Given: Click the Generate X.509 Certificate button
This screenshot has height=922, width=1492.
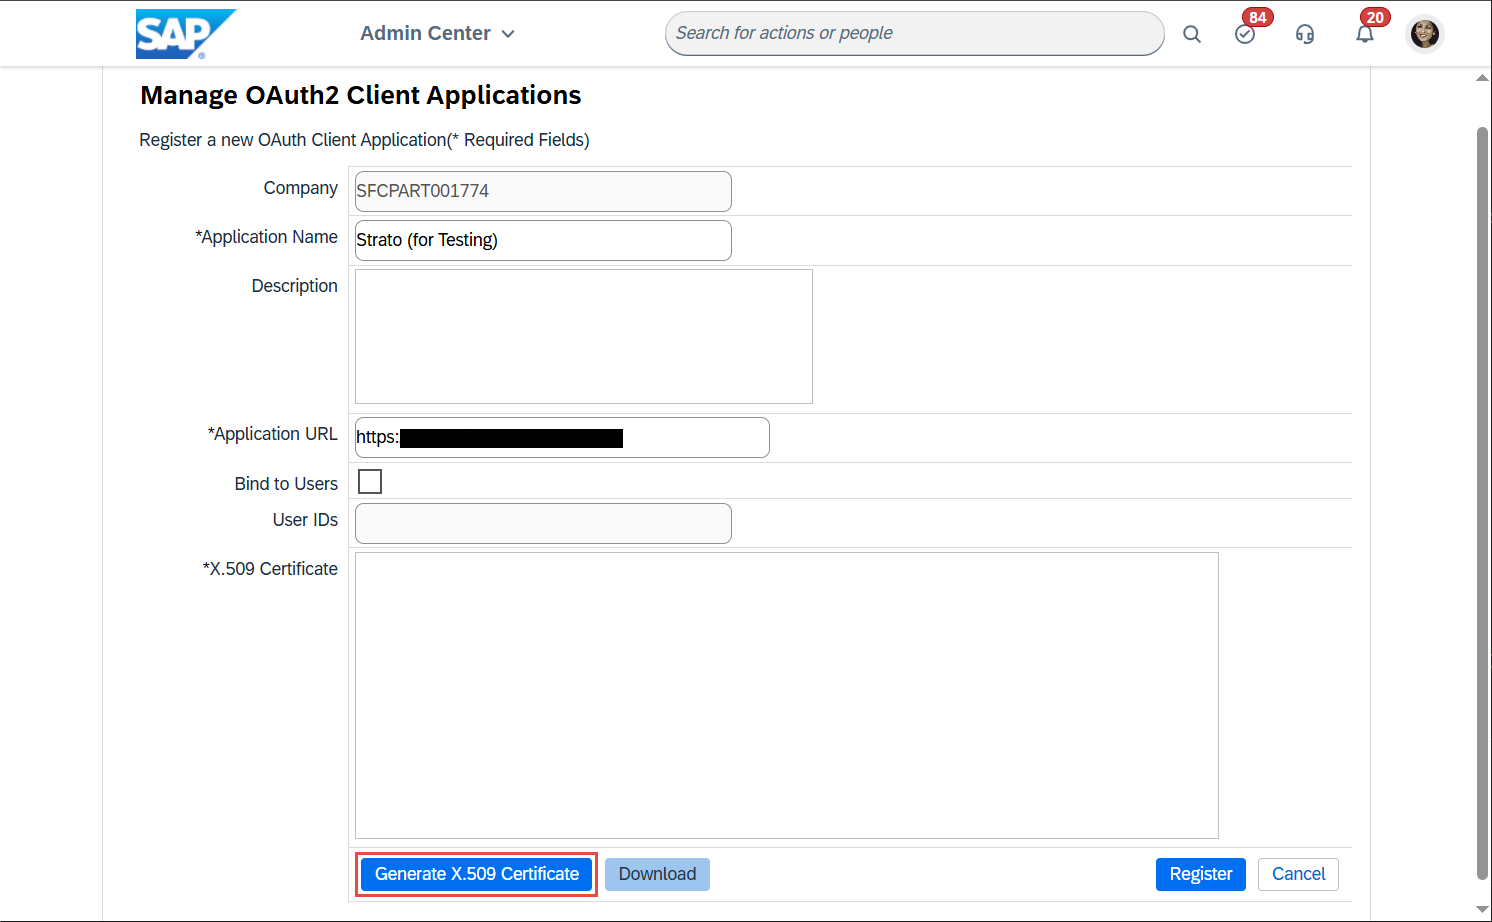Looking at the screenshot, I should (x=476, y=874).
